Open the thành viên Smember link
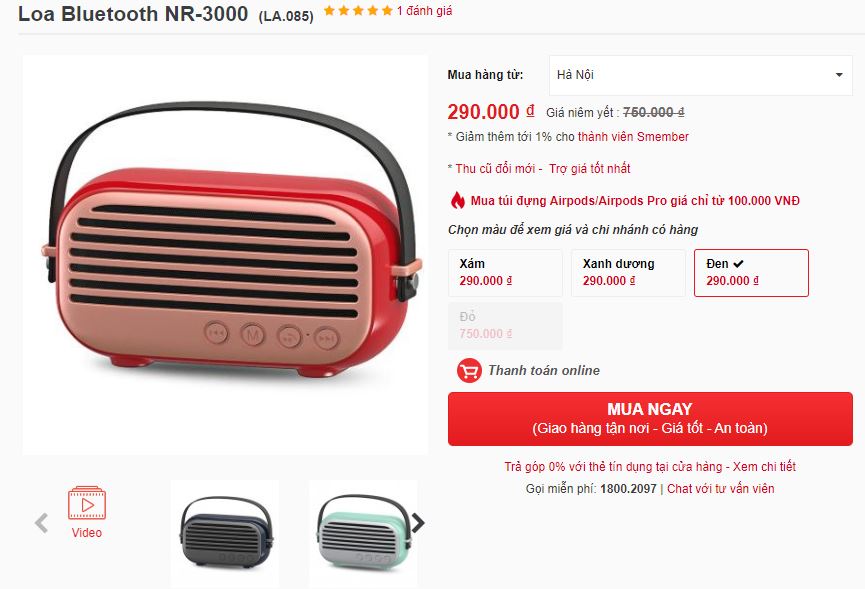865x589 pixels. [x=633, y=137]
